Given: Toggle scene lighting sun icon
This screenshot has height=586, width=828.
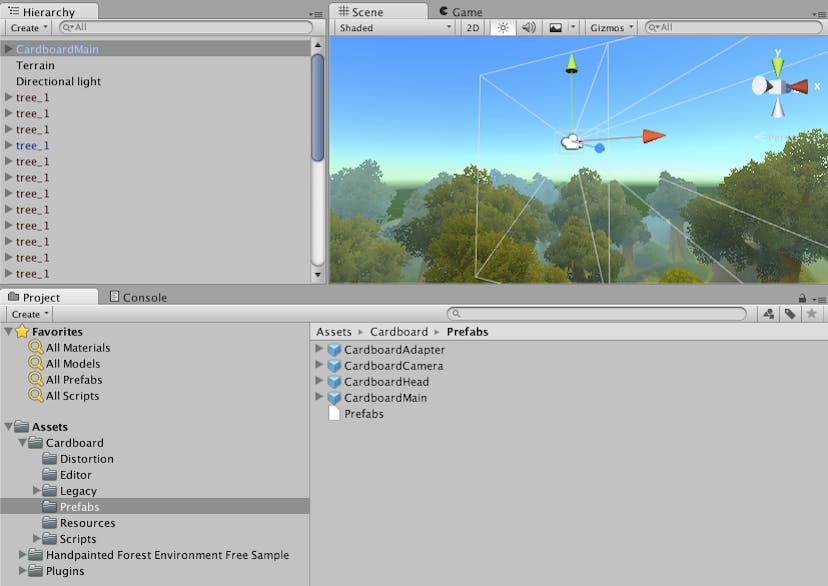Looking at the screenshot, I should coord(502,28).
